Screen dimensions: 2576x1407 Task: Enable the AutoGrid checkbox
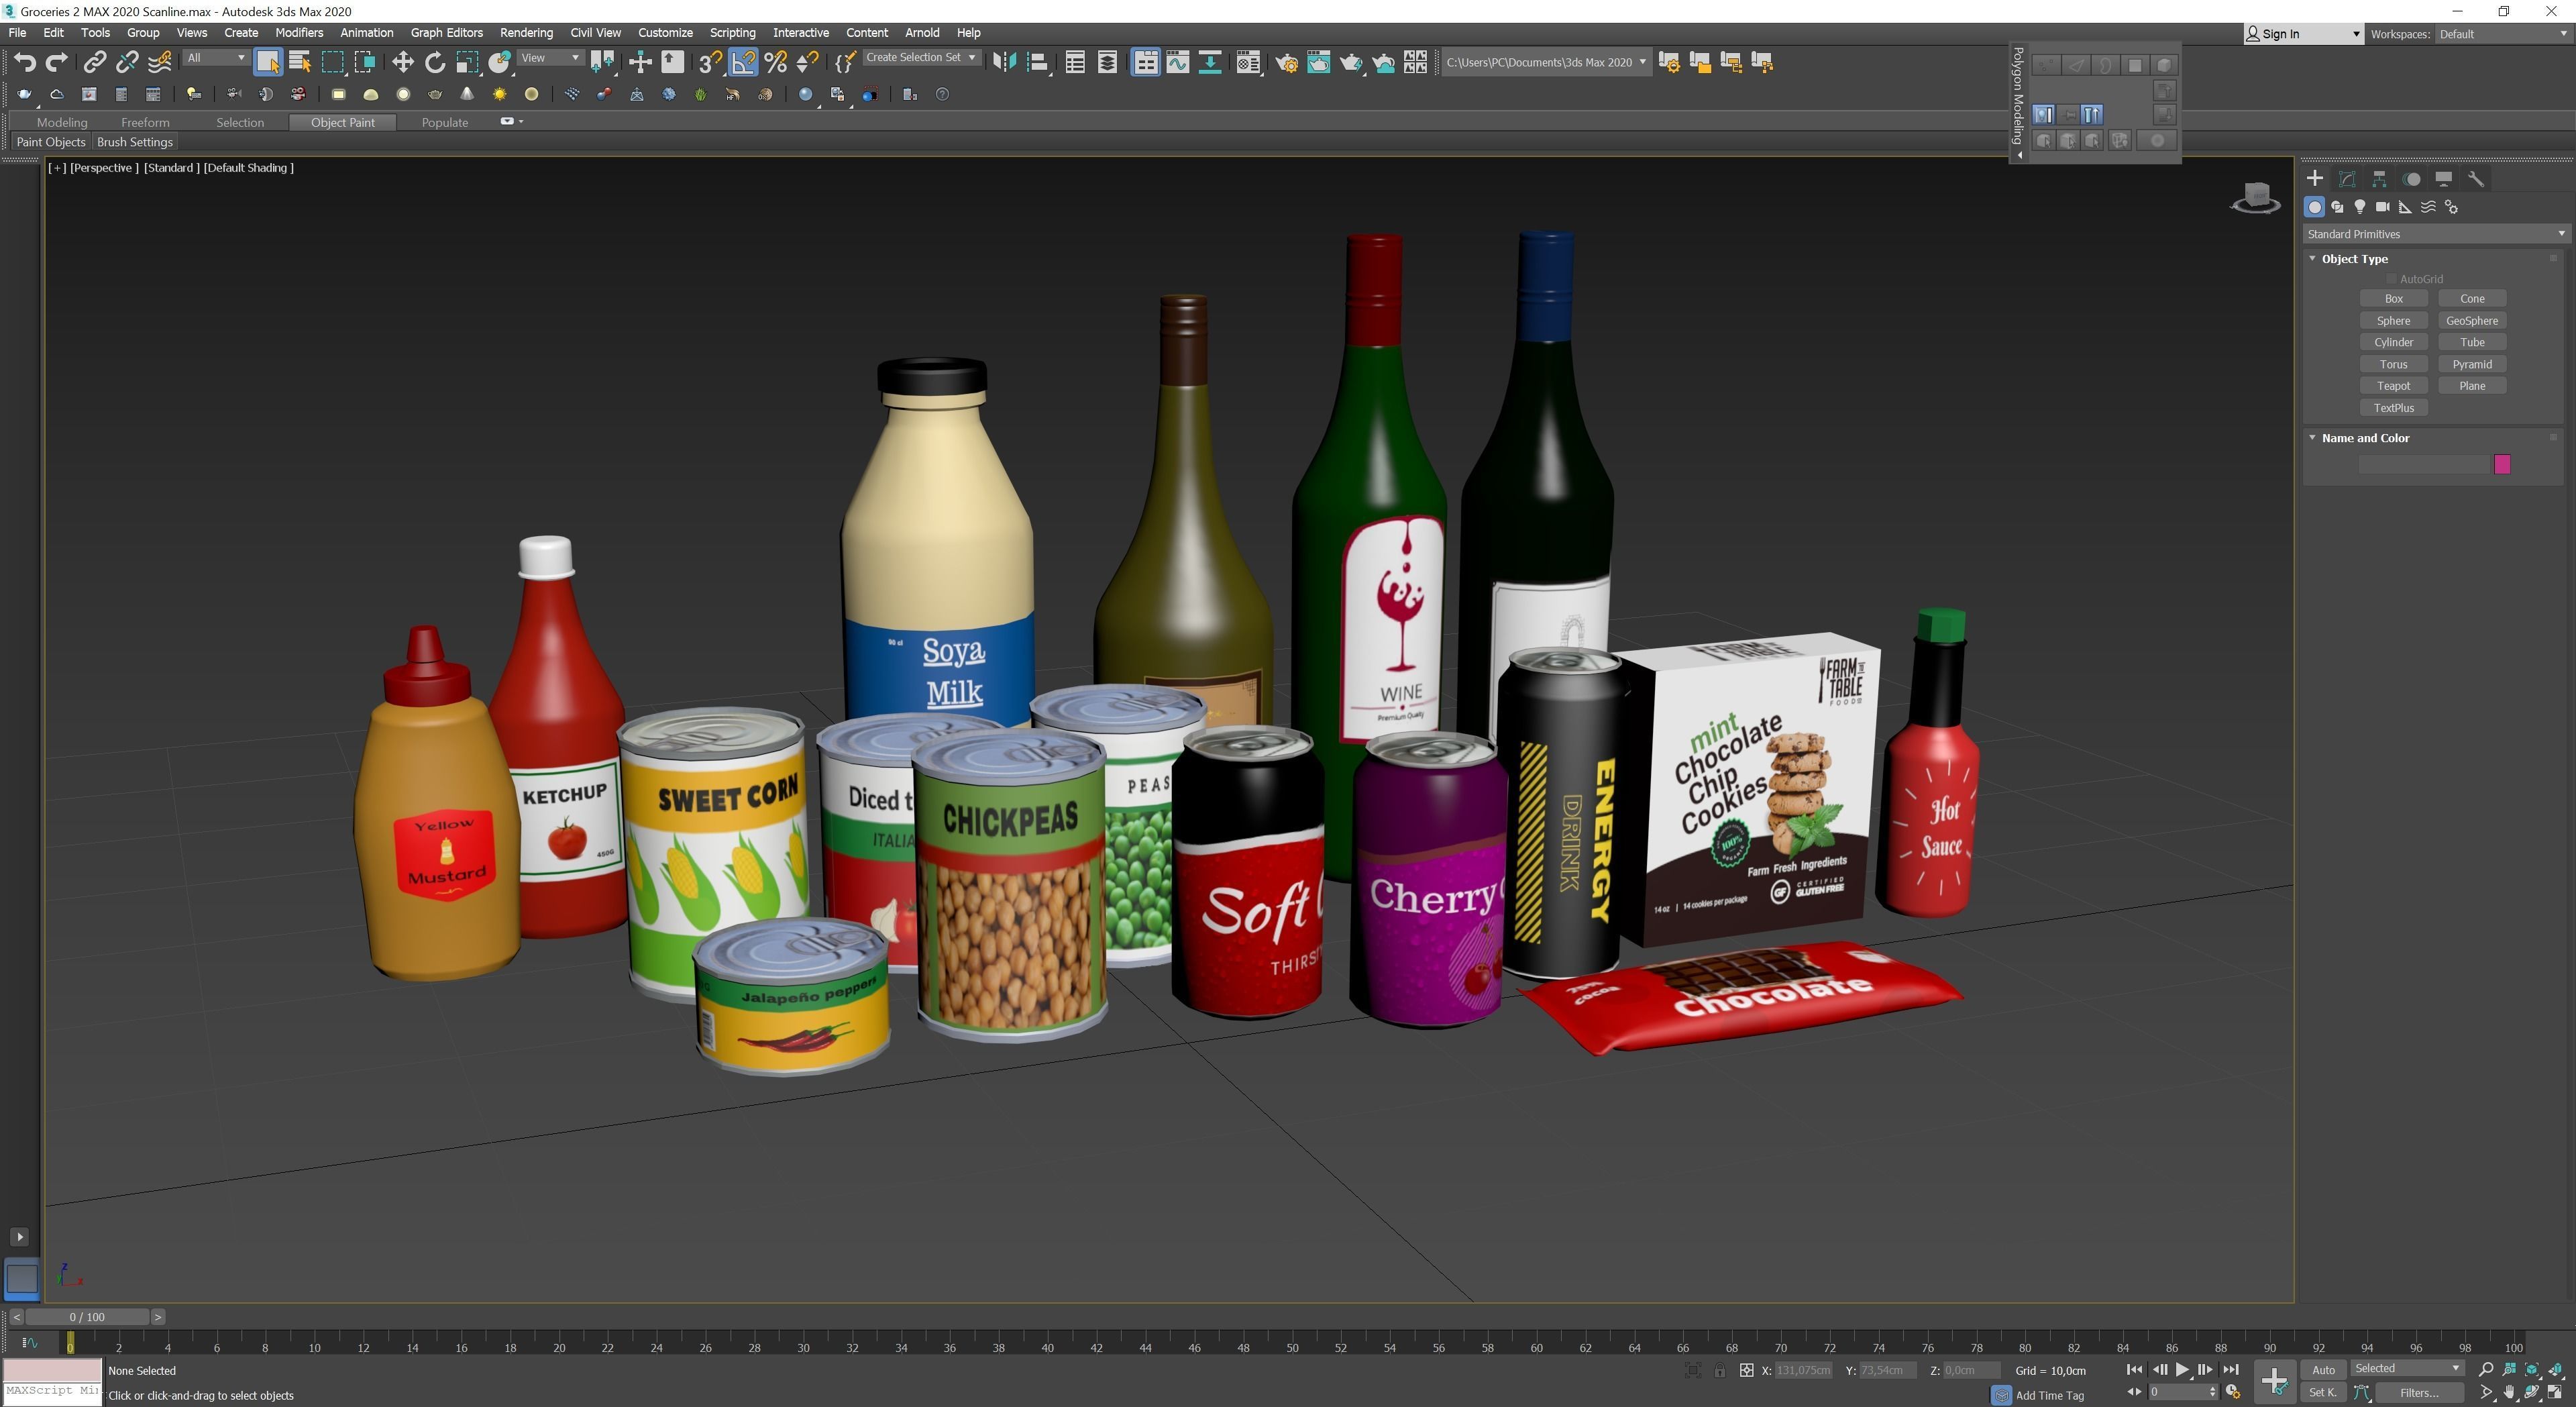pos(2392,279)
